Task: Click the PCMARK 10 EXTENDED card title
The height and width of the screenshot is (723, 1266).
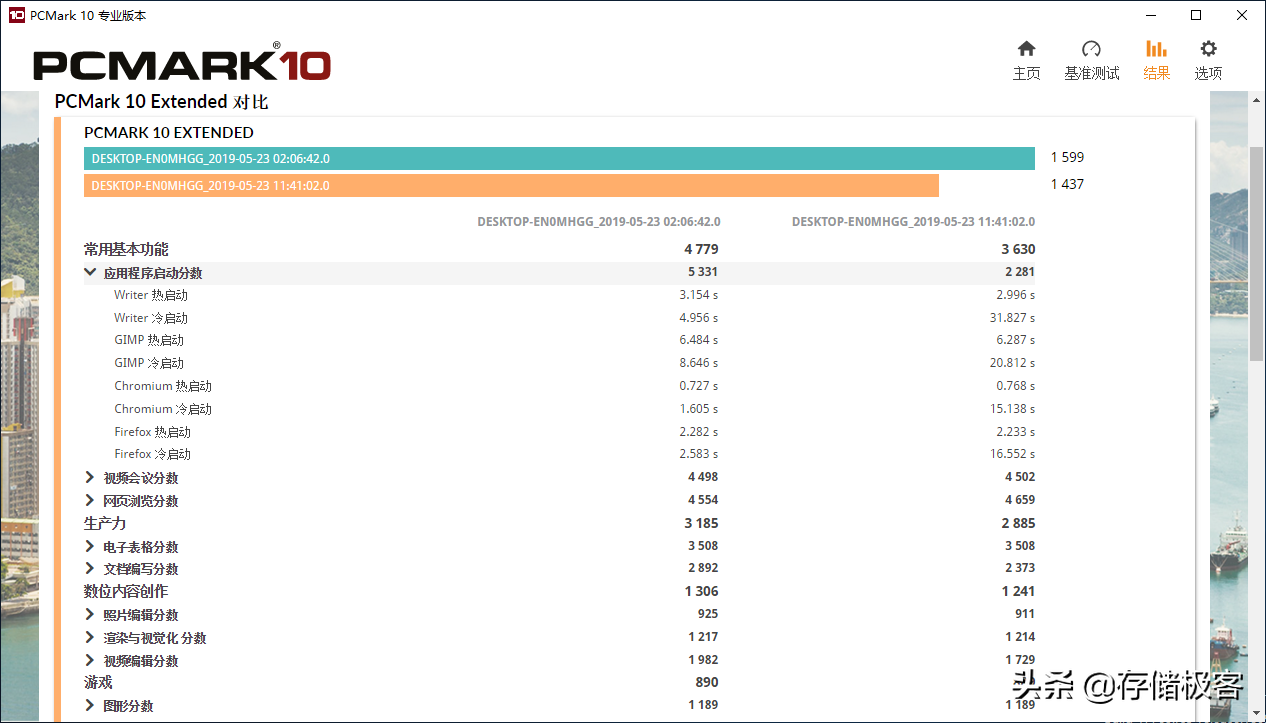Action: click(x=169, y=132)
